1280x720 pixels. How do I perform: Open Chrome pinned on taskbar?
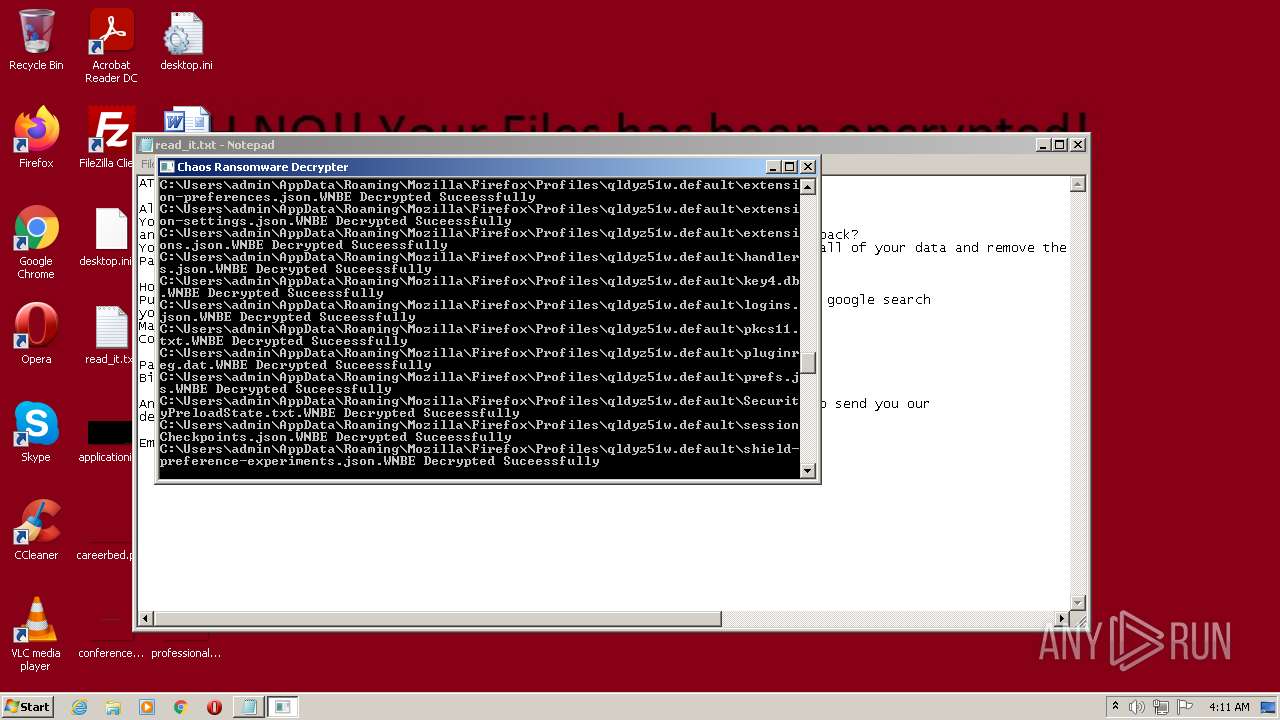[180, 707]
